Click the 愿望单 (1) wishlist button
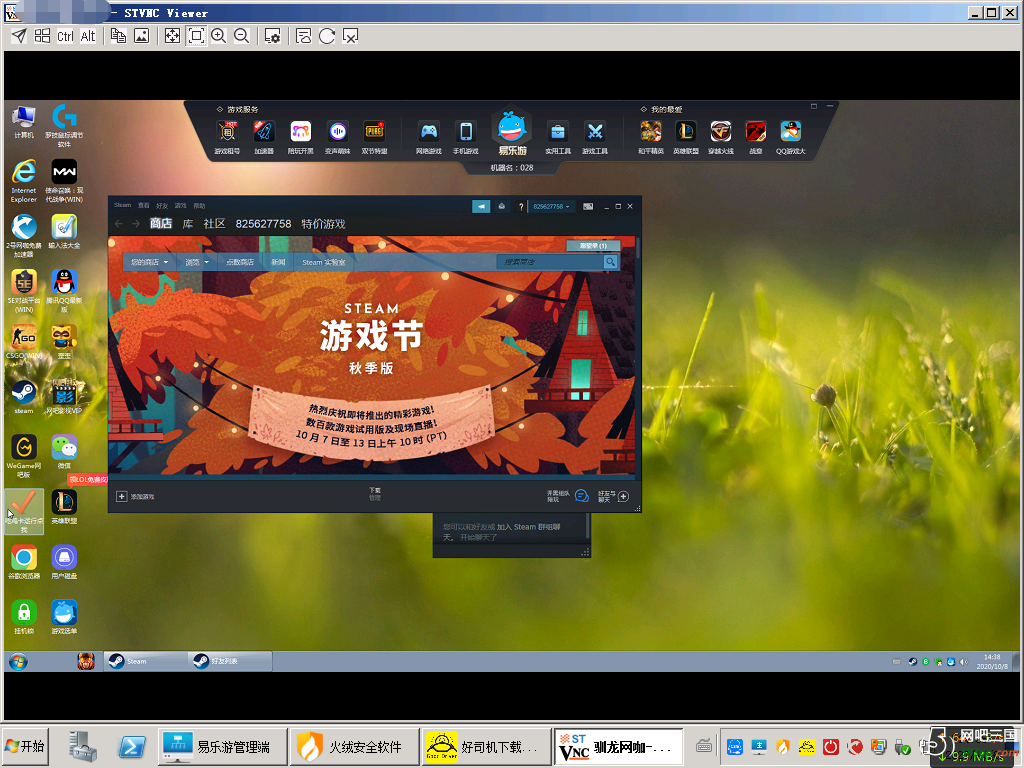The height and width of the screenshot is (768, 1024). pos(593,246)
